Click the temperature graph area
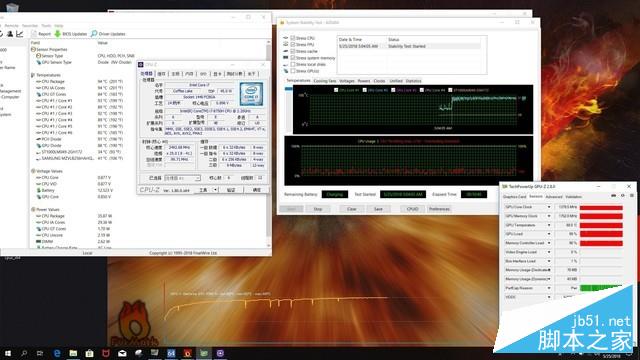Image resolution: width=640 pixels, height=360 pixels. tap(413, 109)
